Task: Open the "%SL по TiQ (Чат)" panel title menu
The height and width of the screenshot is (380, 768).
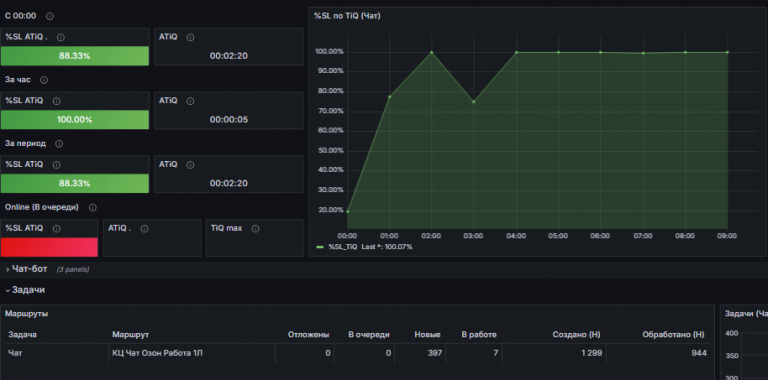Action: point(347,16)
